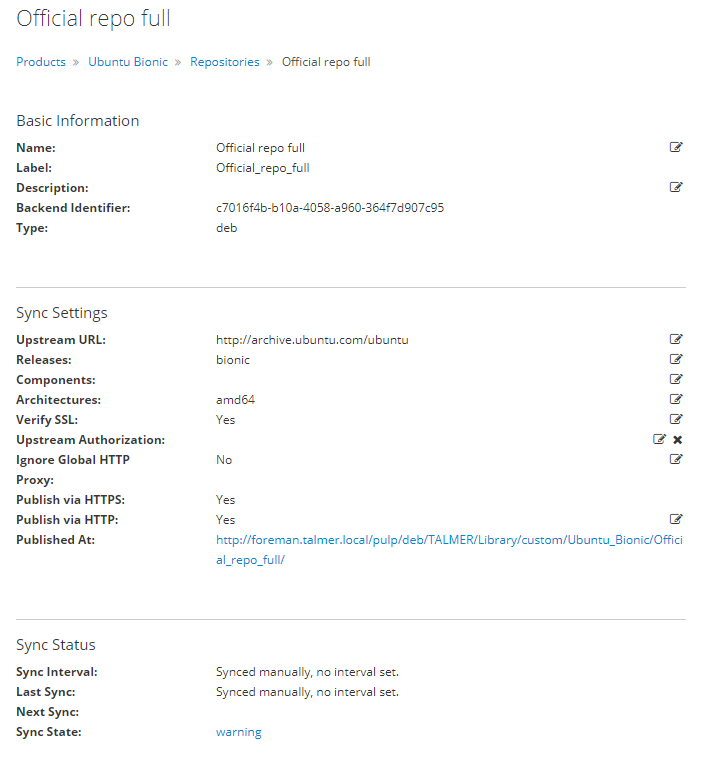Open the Published At repository URL
The height and width of the screenshot is (760, 718).
(449, 550)
